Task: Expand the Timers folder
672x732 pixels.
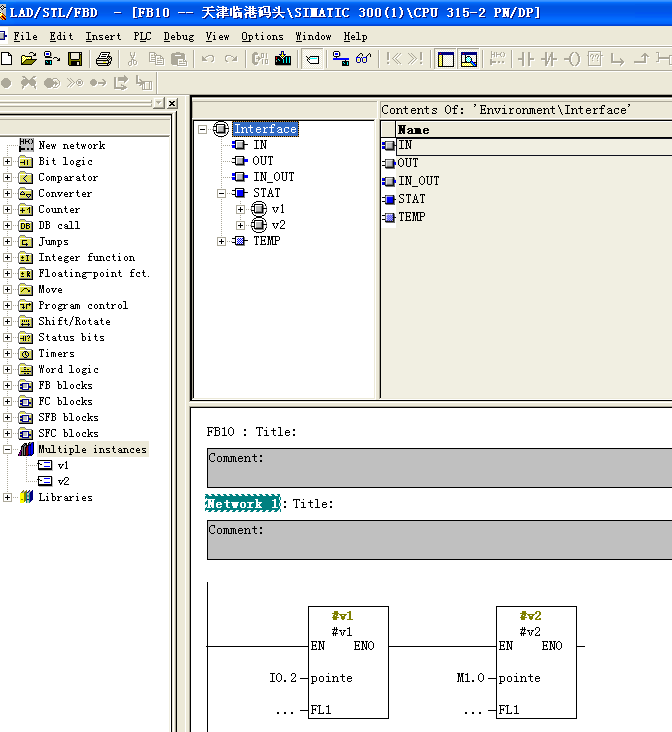Action: click(x=7, y=353)
